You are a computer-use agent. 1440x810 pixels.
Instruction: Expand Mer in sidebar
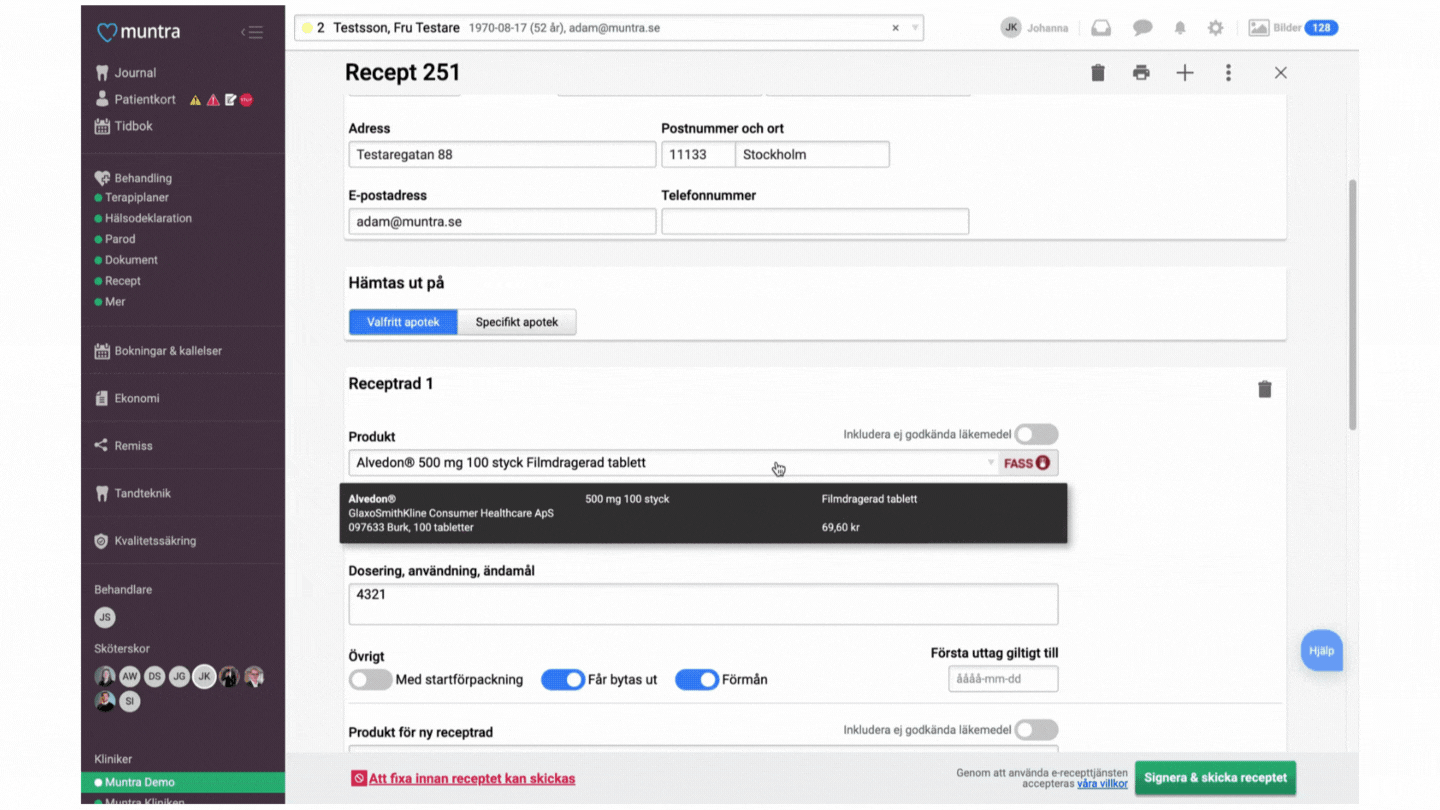point(115,302)
